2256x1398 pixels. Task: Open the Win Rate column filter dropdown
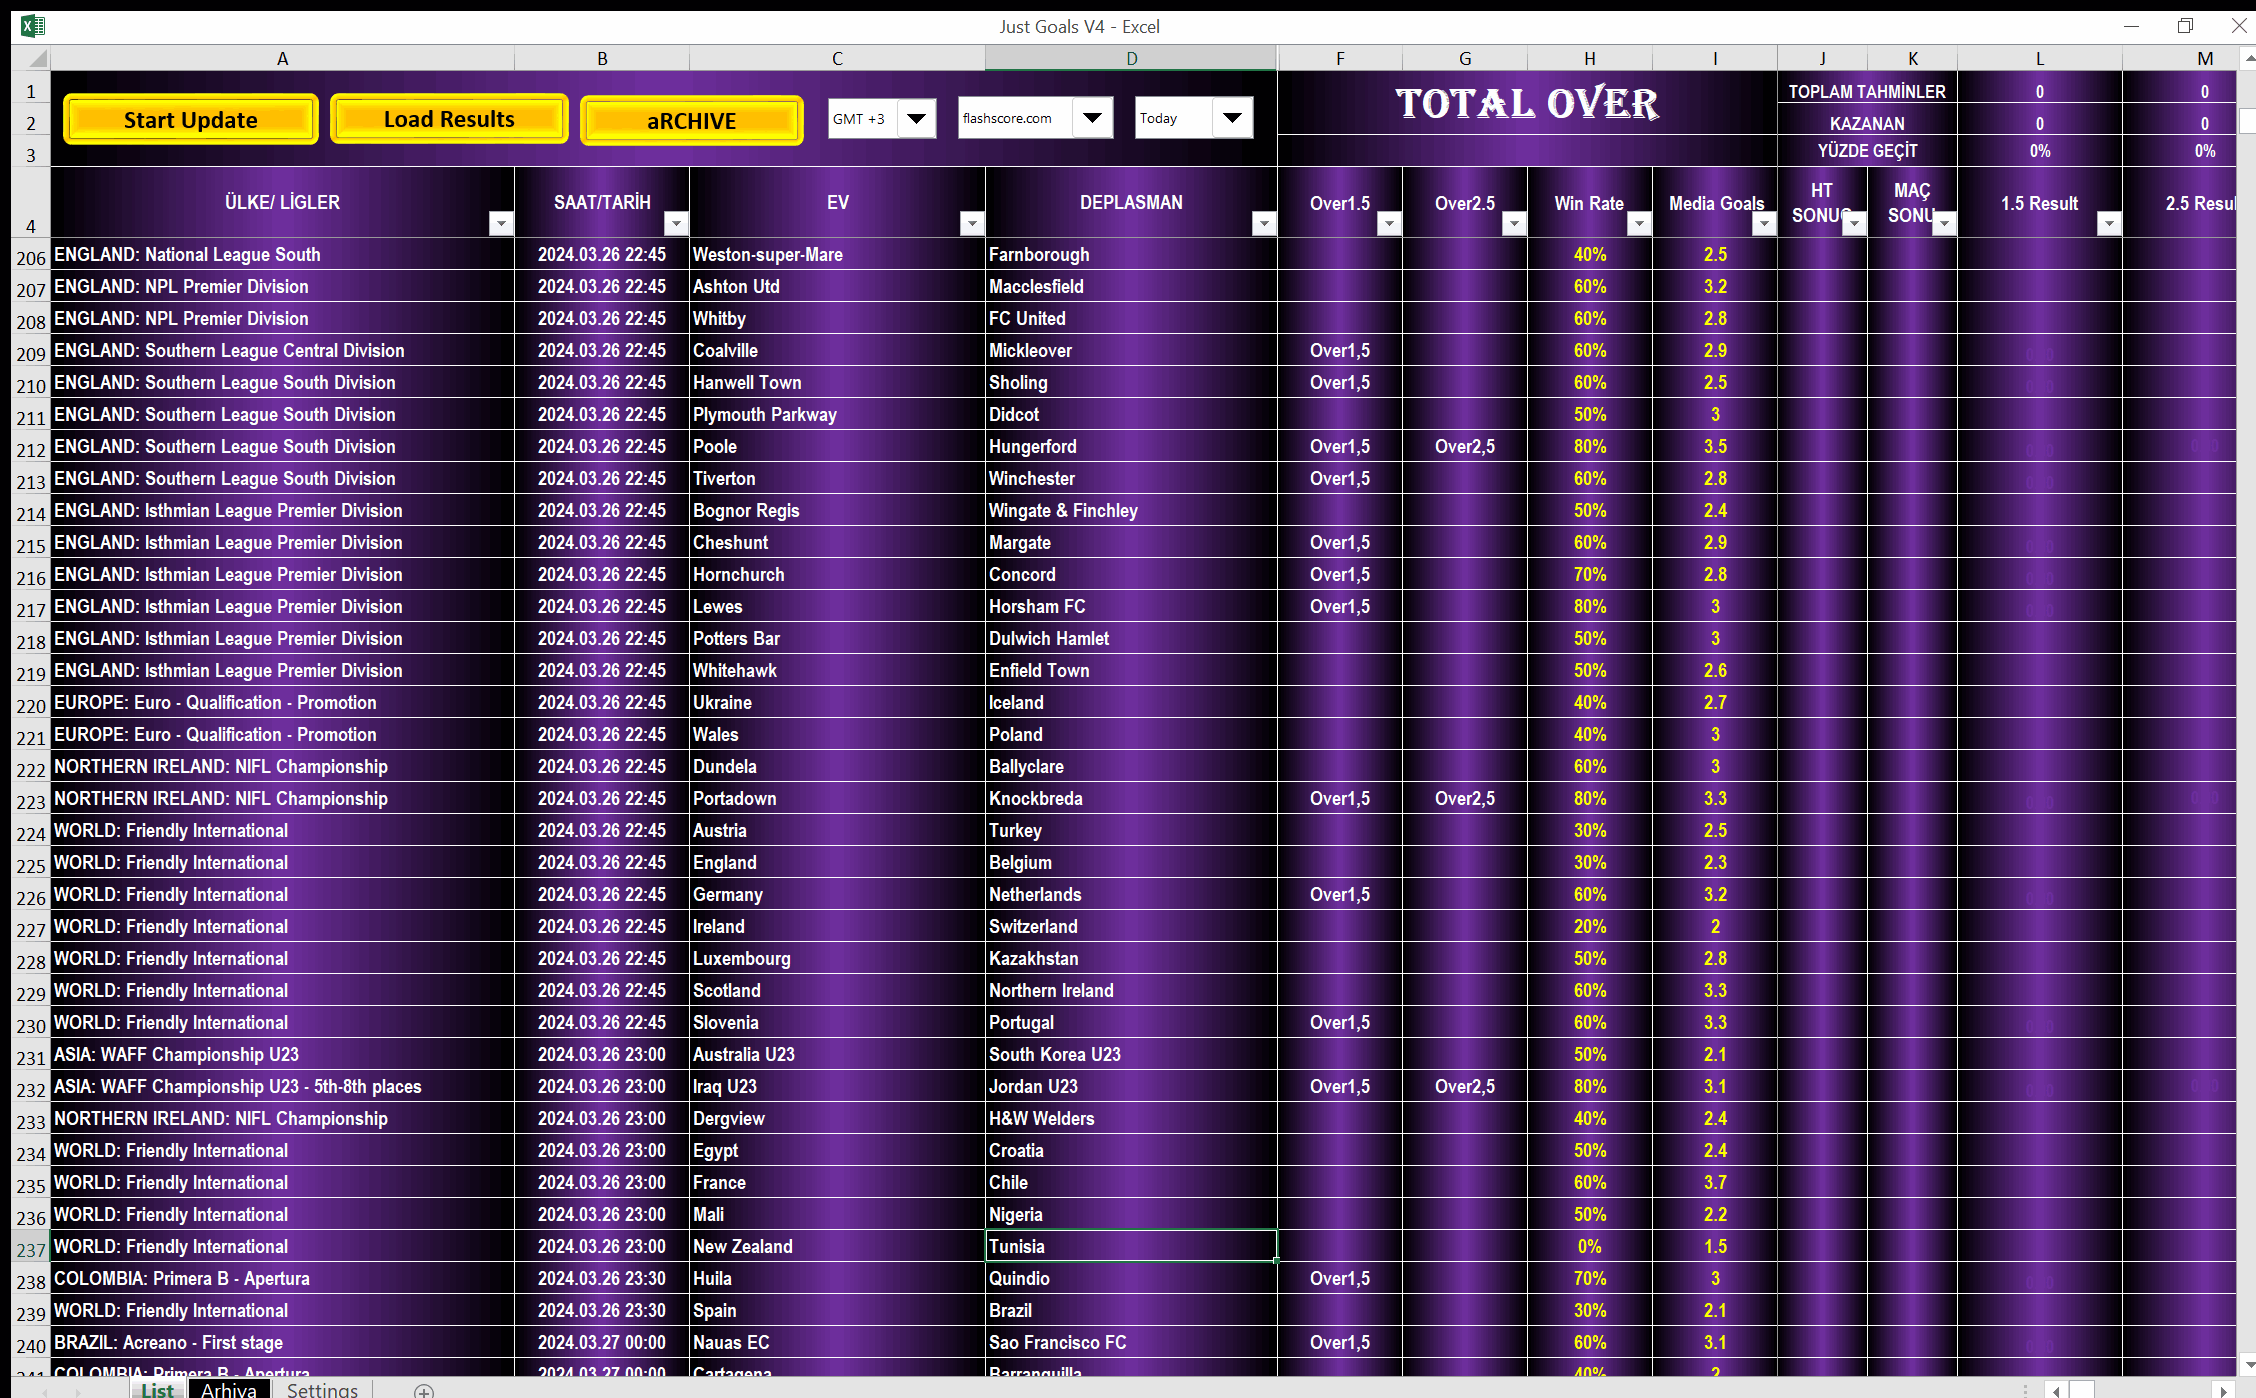point(1639,224)
